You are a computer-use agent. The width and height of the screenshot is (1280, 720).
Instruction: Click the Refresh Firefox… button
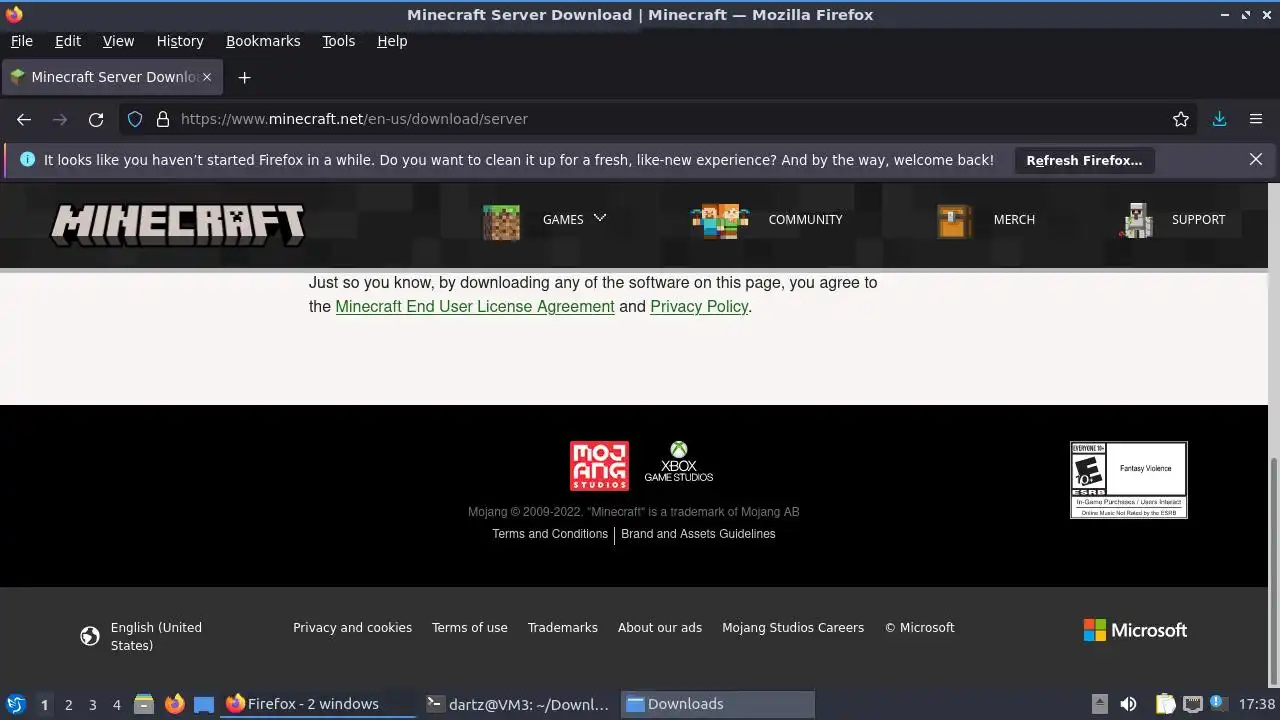pos(1084,160)
